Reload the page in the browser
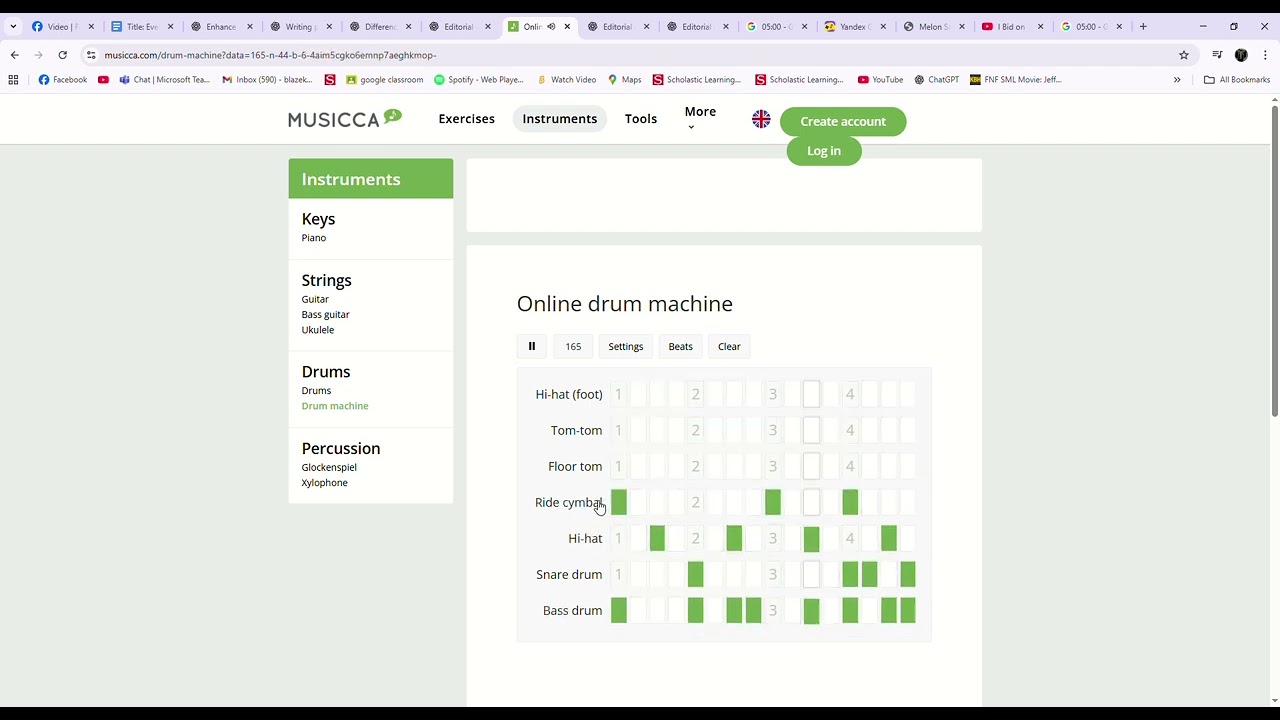This screenshot has width=1280, height=720. [62, 55]
